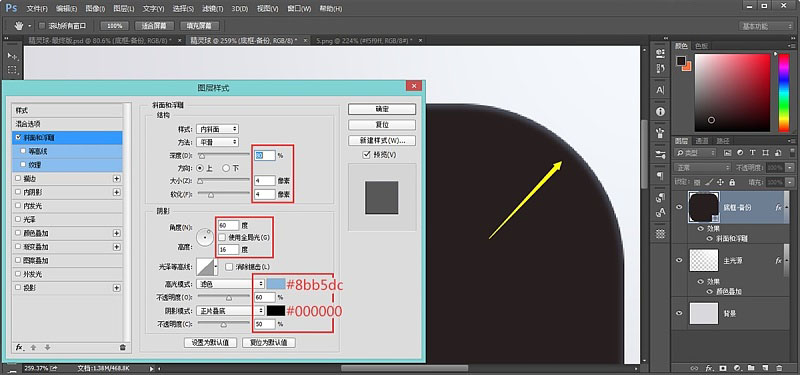Click the highlight color swatch (blue)
The image size is (800, 375).
tap(276, 284)
